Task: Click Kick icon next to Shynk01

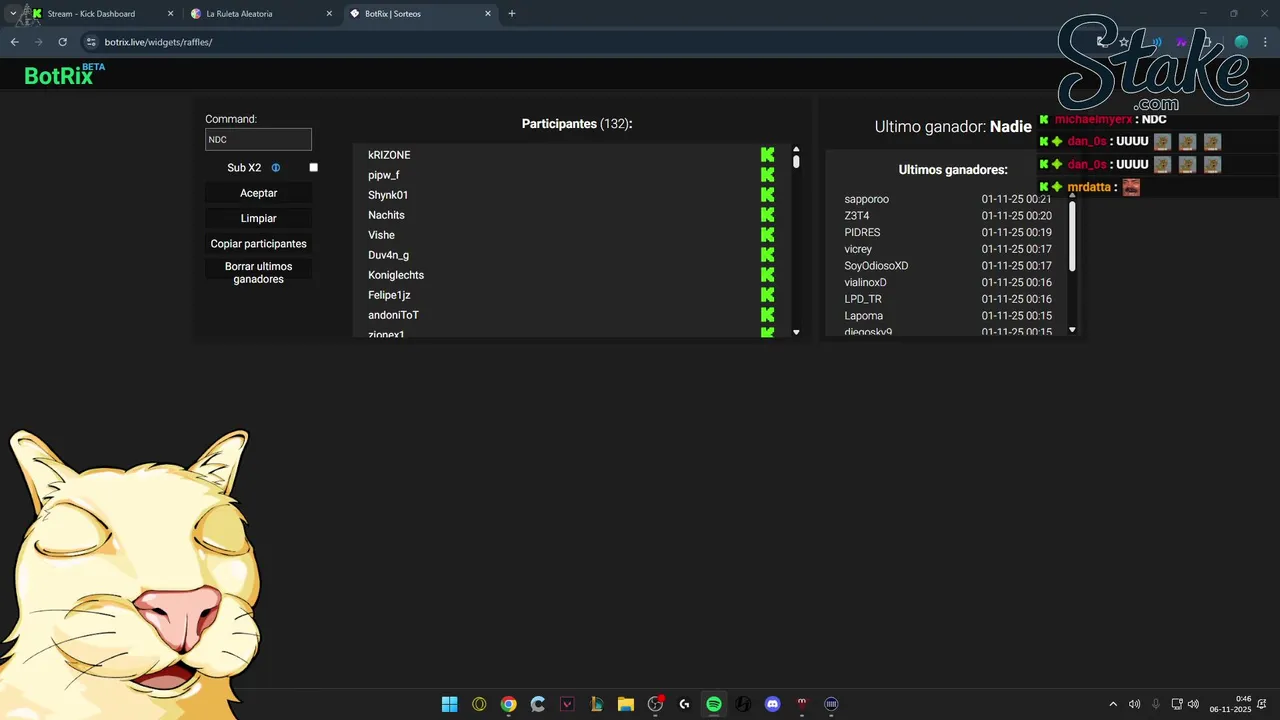Action: 767,195
